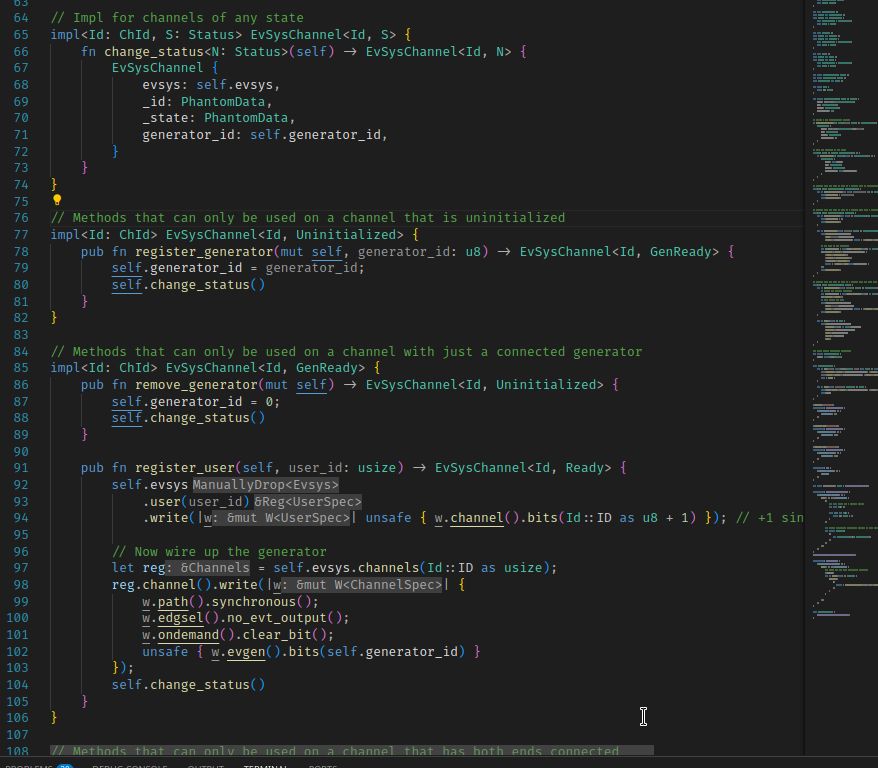
Task: Click 'EvSysChannel {' struct literal on line 67
Action: [165, 68]
